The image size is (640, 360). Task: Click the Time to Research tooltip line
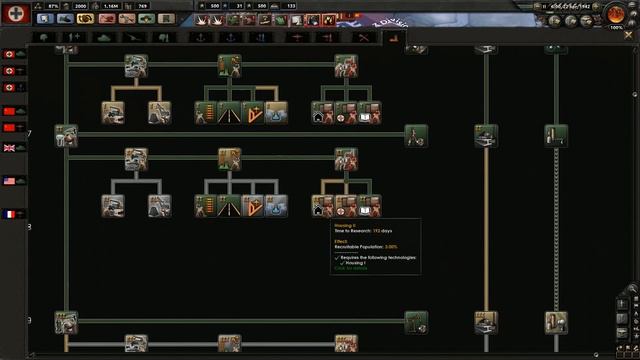(x=363, y=231)
